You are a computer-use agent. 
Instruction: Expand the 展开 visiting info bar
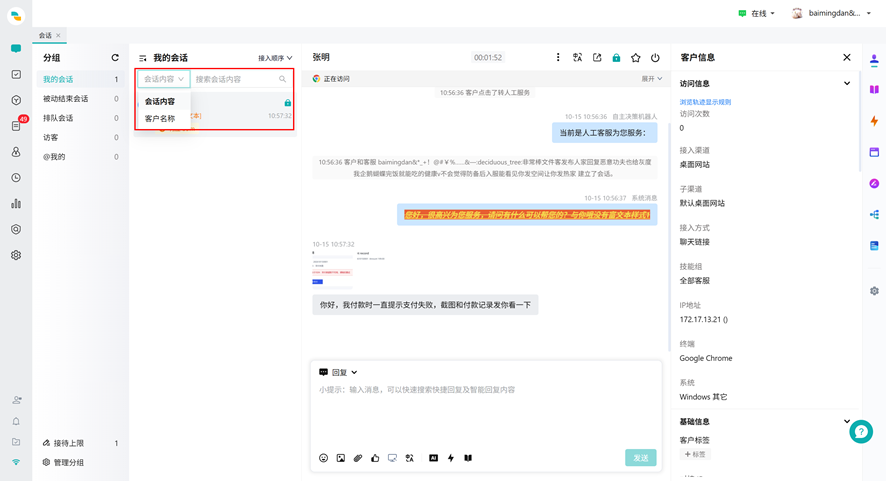click(652, 79)
